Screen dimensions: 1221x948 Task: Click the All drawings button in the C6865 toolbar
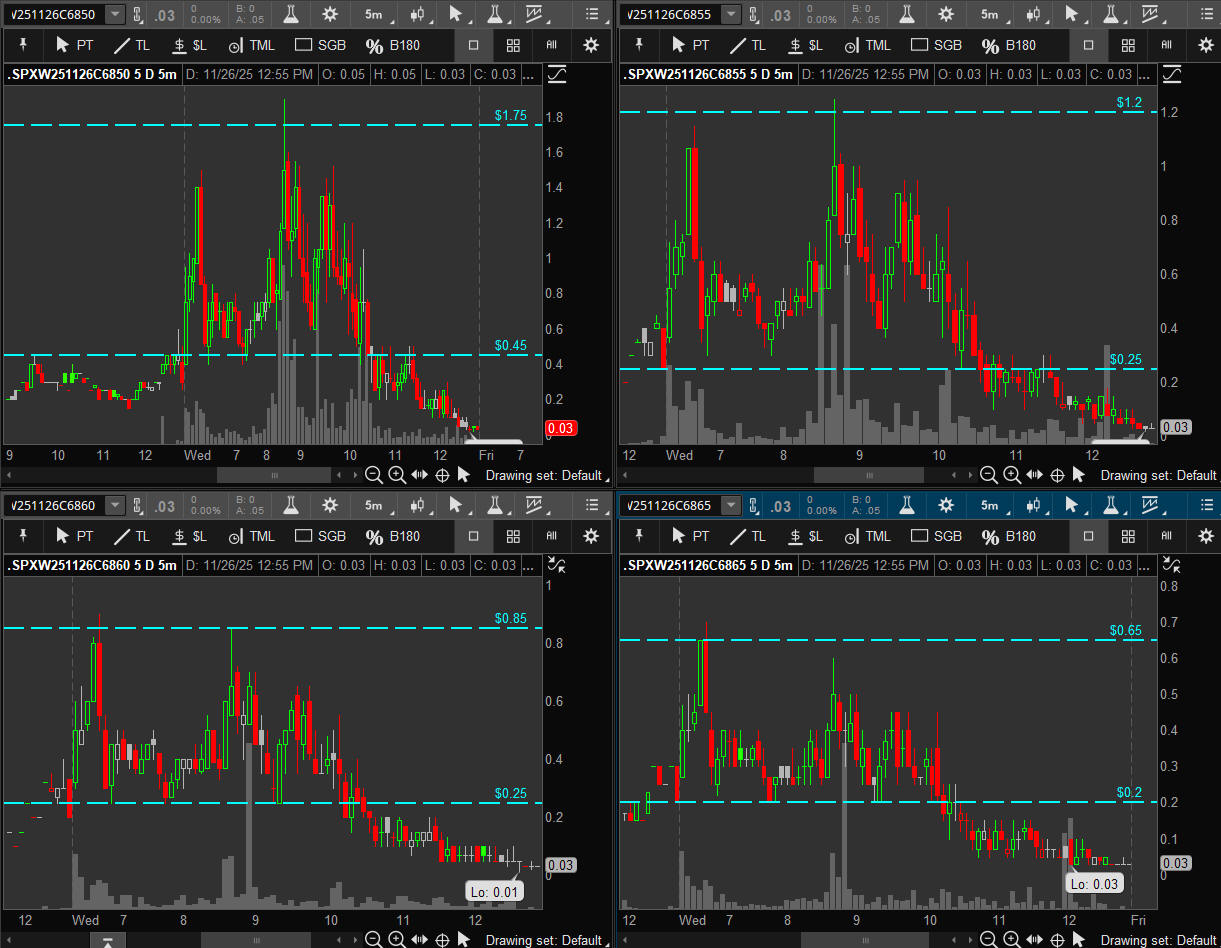[1166, 536]
